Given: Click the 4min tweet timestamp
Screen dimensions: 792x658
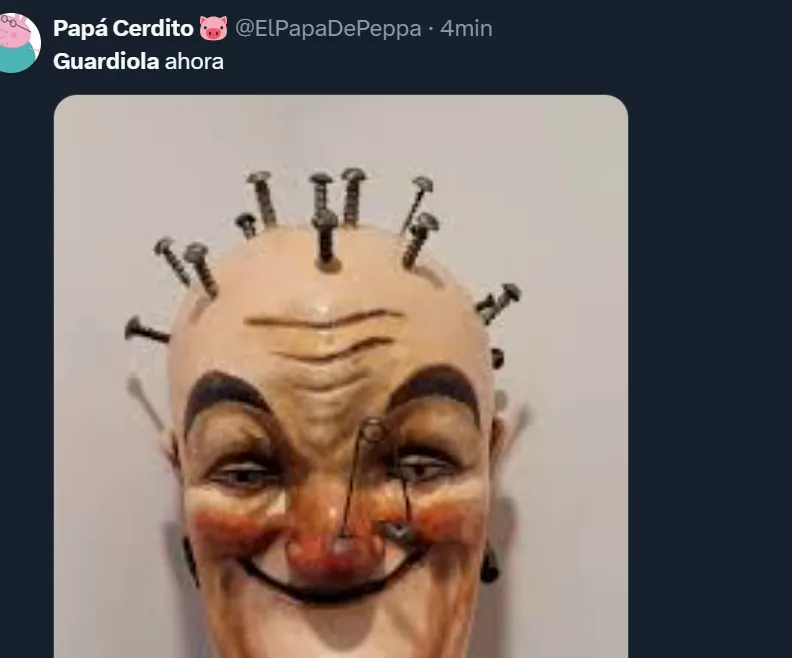Looking at the screenshot, I should click(466, 29).
